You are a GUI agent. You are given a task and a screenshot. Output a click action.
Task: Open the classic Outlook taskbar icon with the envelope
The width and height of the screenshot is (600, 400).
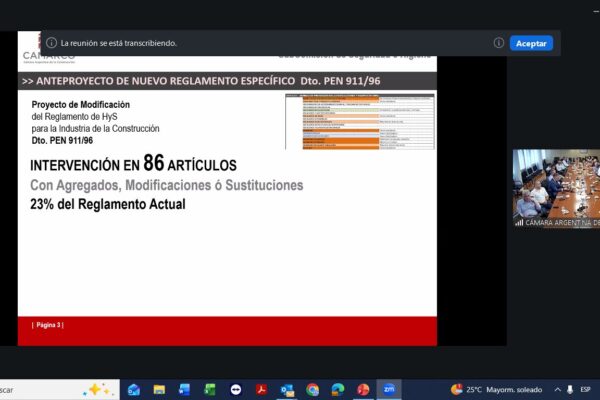[x=287, y=390]
